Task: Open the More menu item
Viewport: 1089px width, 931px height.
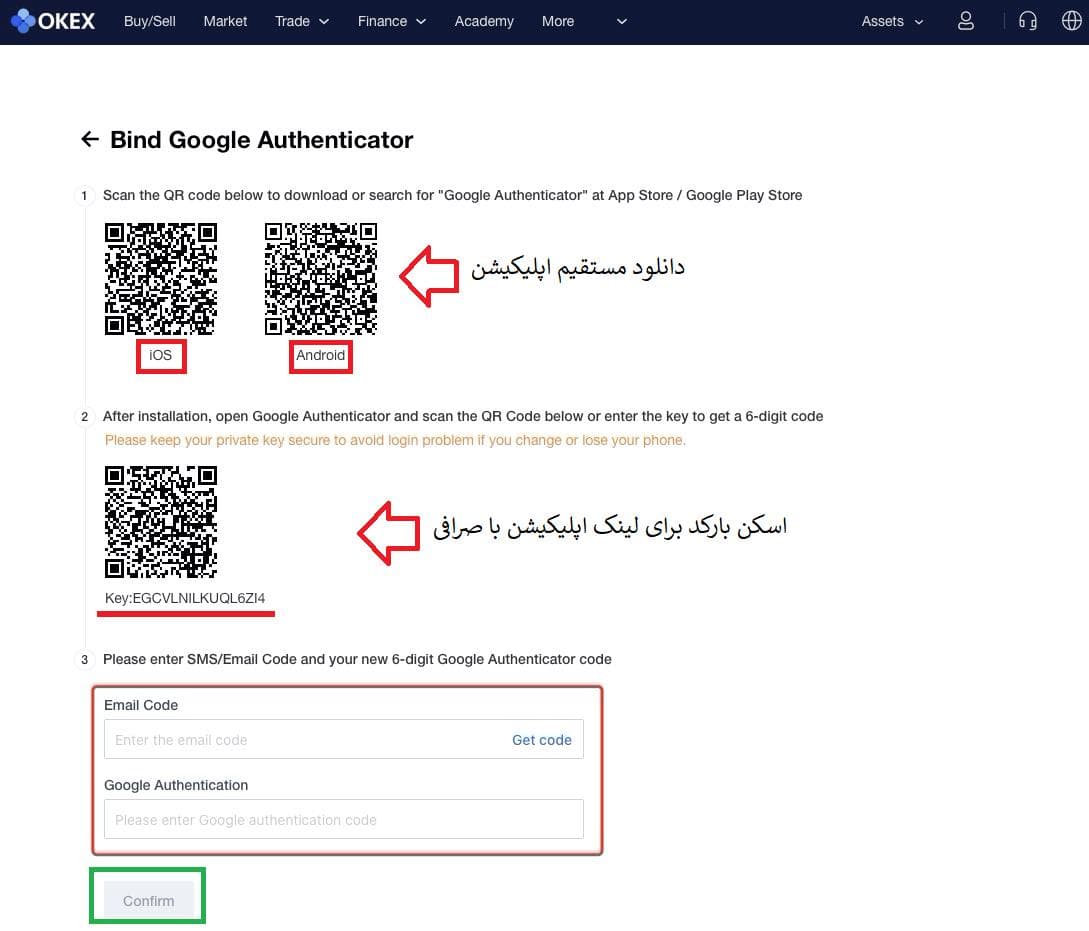Action: click(x=558, y=22)
